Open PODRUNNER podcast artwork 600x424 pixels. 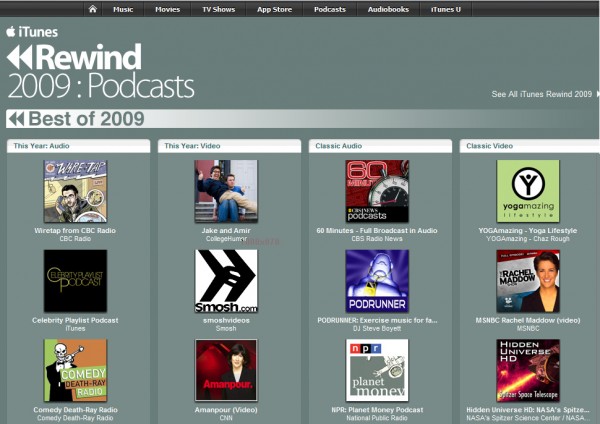(377, 281)
